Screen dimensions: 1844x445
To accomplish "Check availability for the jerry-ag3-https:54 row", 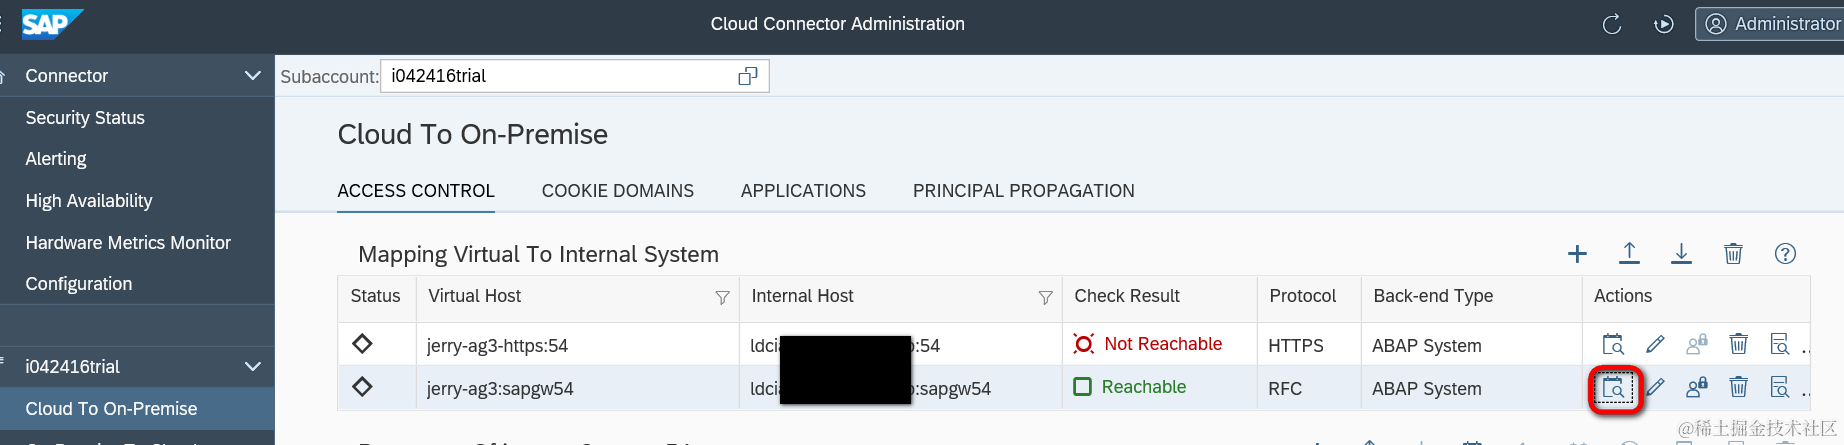I will (1613, 345).
